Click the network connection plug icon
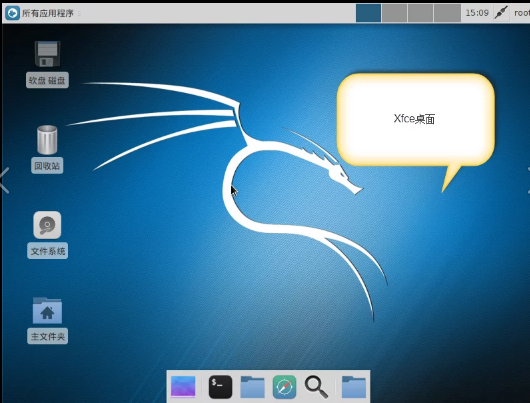Screen dimensions: 530x403 coord(501,13)
